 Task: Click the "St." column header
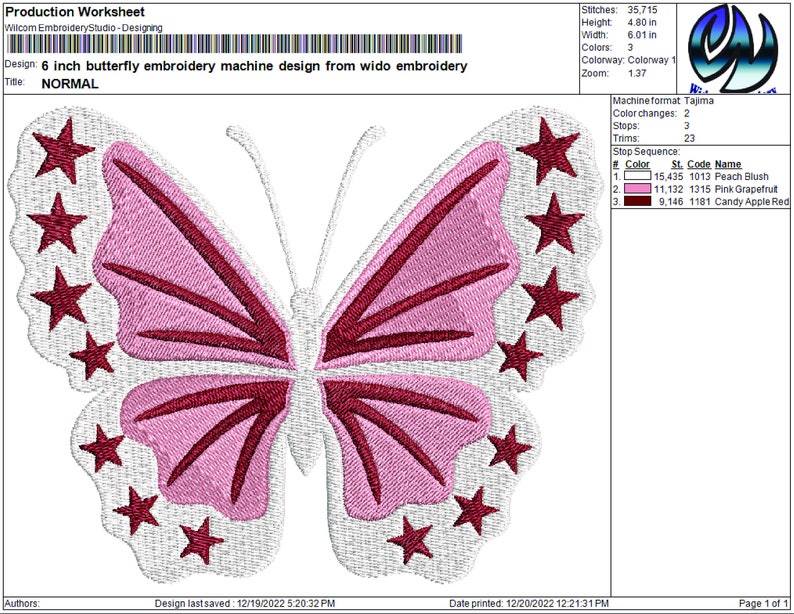tap(677, 164)
